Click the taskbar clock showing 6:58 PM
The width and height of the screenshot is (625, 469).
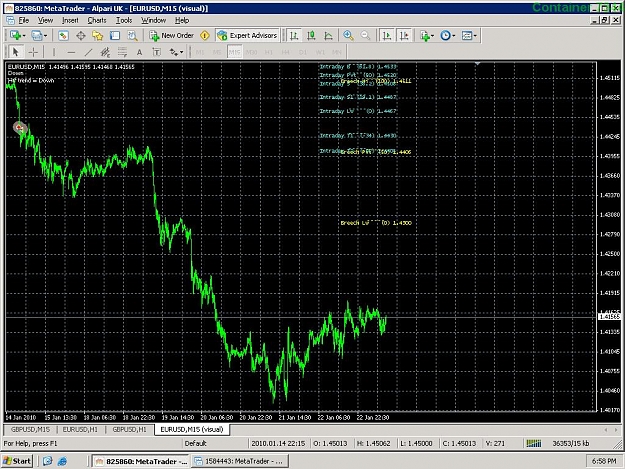tap(603, 461)
